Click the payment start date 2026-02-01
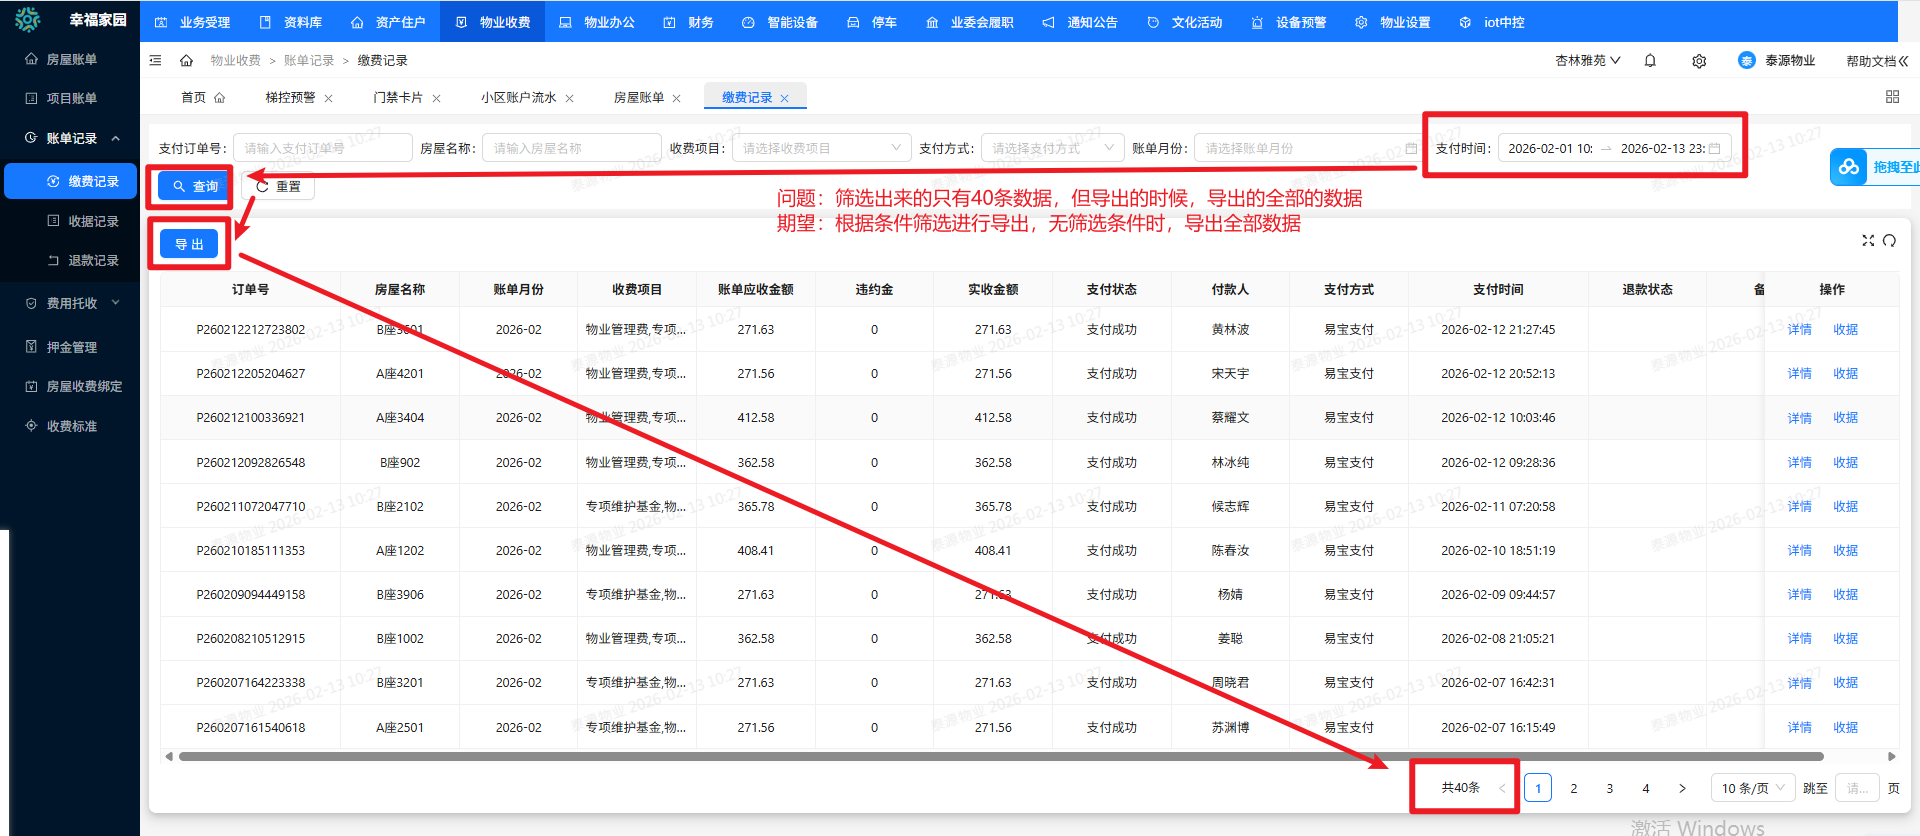 pyautogui.click(x=1550, y=148)
